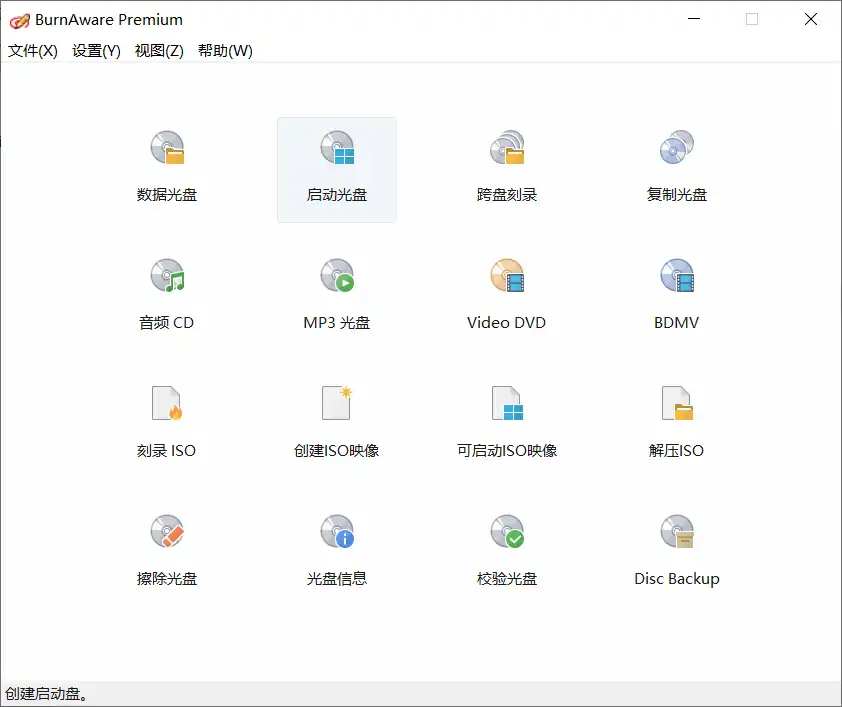Open the 文件(X) menu
Screen dimensions: 842x707
pyautogui.click(x=33, y=50)
